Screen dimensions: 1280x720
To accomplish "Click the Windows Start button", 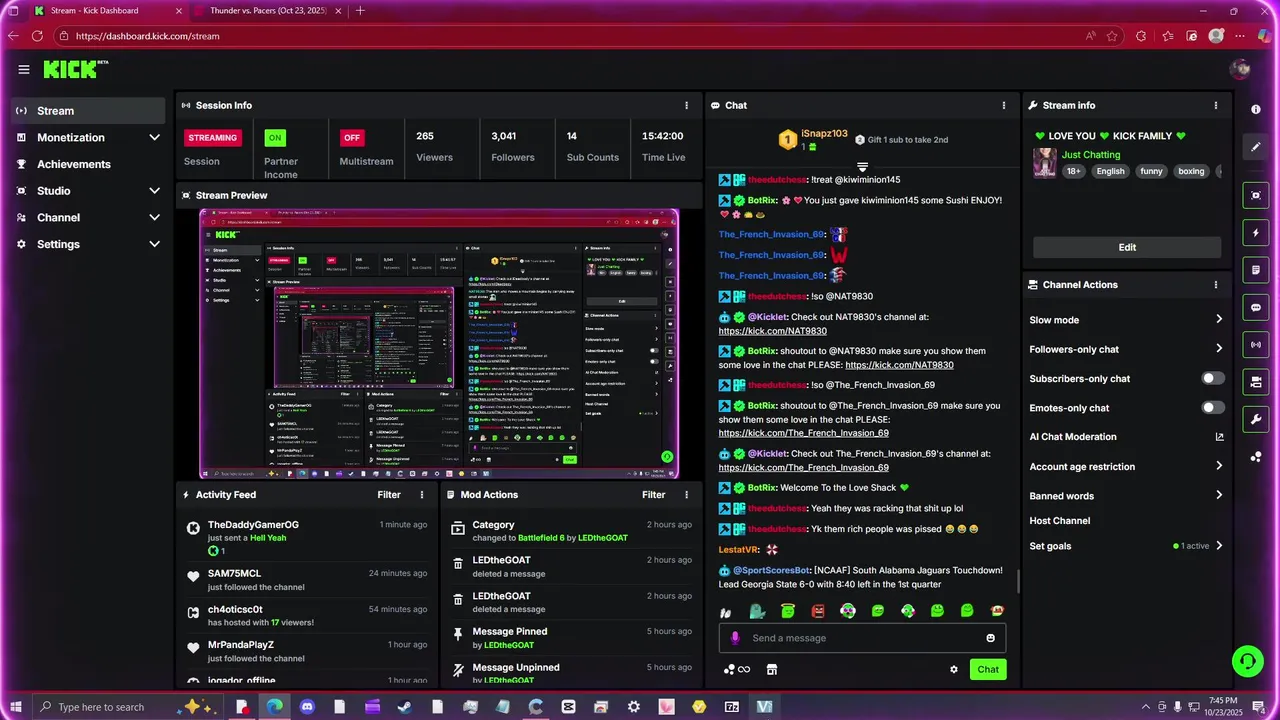I will click(x=16, y=707).
